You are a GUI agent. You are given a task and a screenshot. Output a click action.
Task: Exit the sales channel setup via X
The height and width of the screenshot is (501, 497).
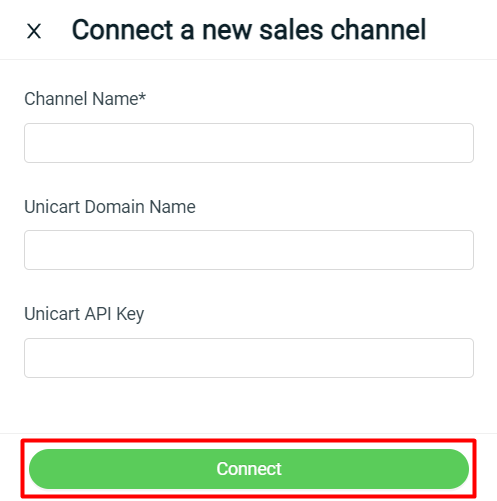(34, 31)
